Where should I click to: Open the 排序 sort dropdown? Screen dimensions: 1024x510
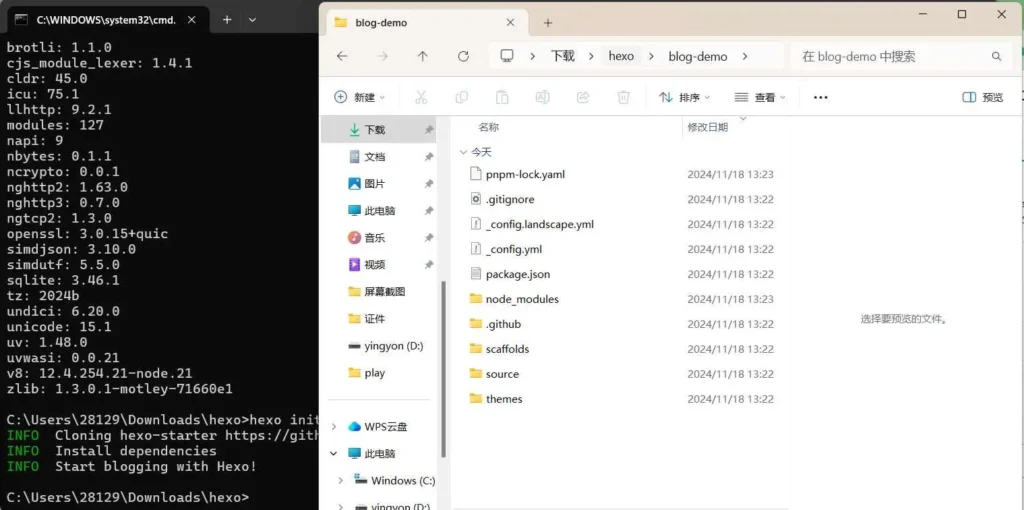(x=685, y=97)
